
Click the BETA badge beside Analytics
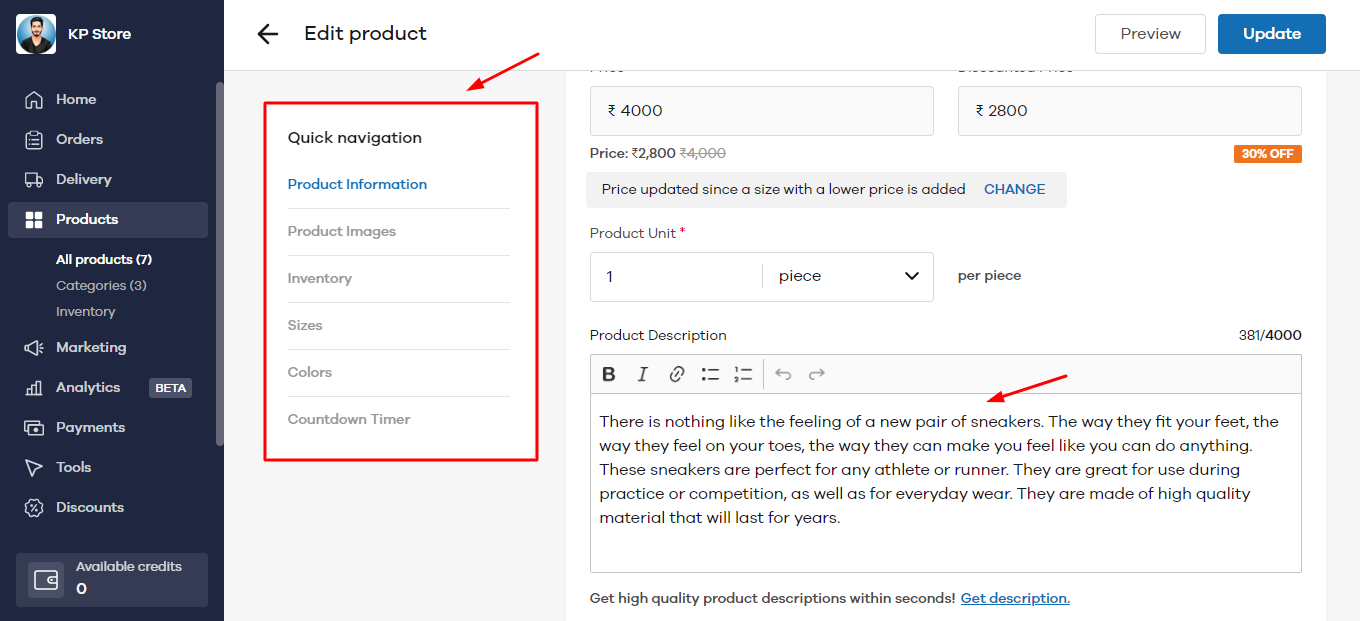point(170,388)
